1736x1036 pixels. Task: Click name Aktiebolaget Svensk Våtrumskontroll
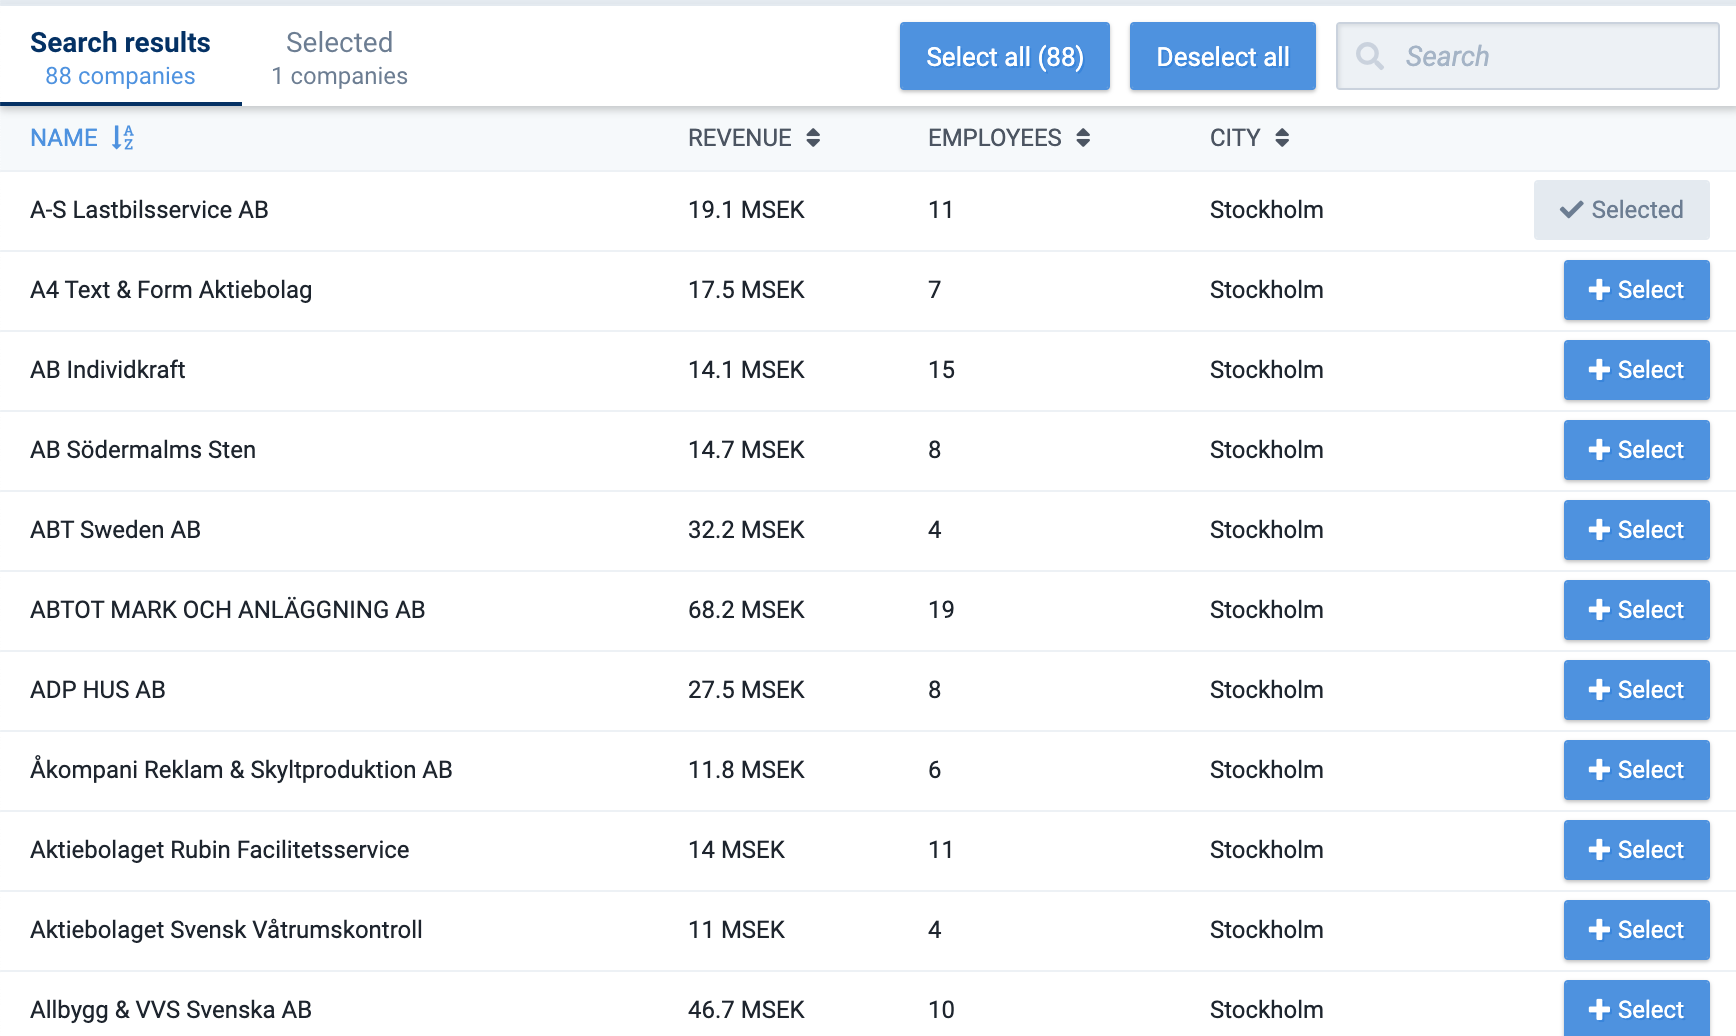coord(226,930)
